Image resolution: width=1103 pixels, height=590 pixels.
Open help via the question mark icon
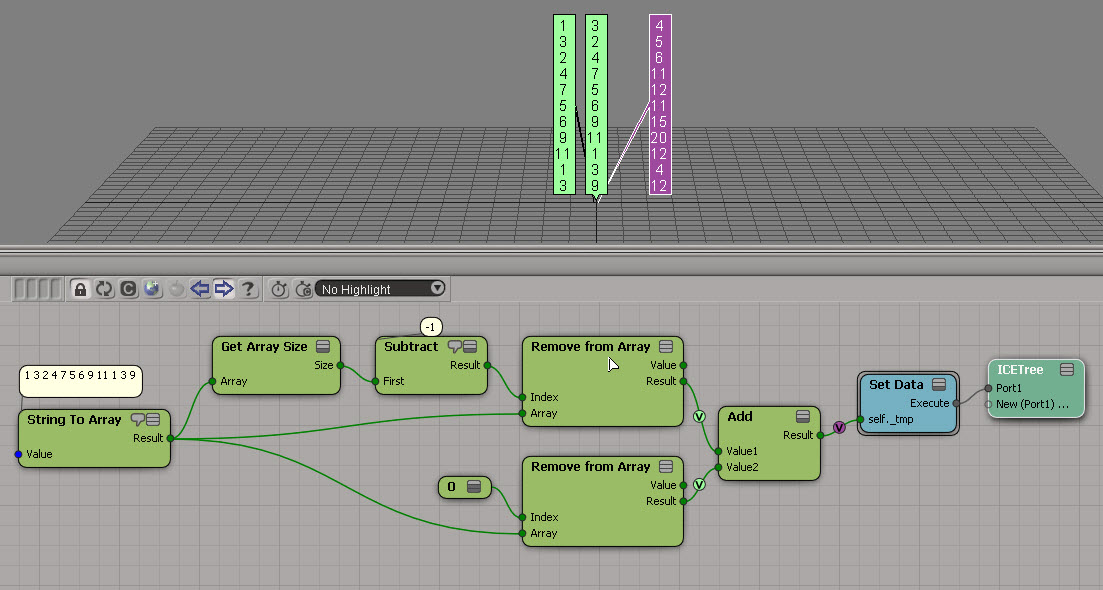coord(248,289)
